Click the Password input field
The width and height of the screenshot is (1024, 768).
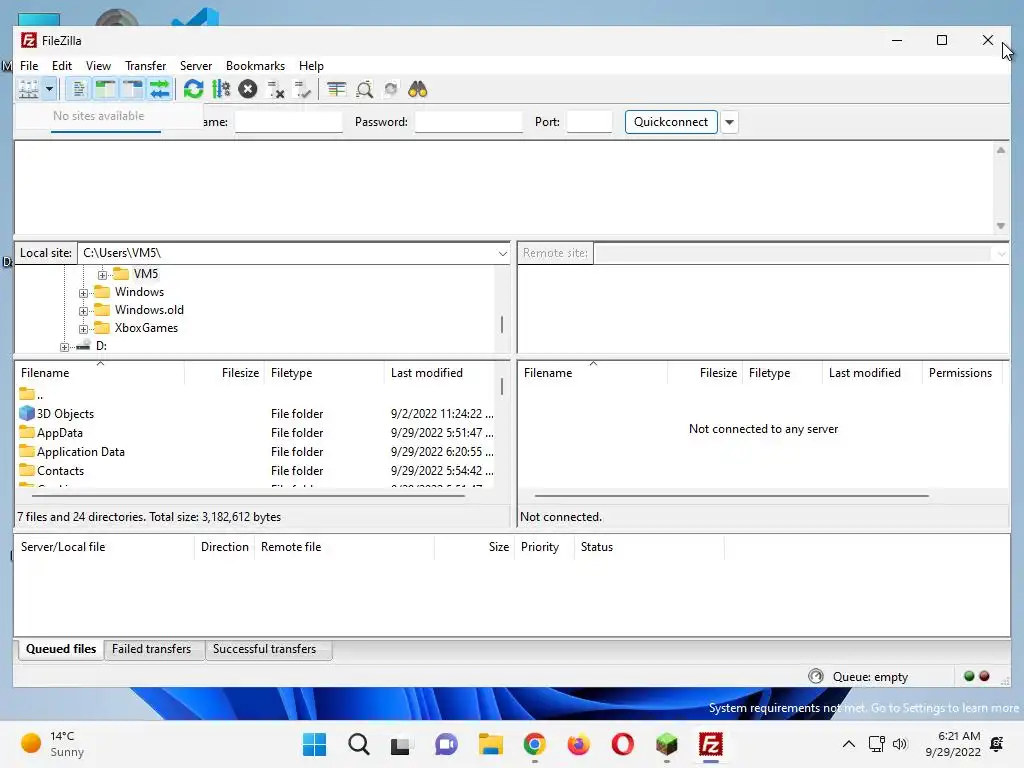tap(469, 122)
